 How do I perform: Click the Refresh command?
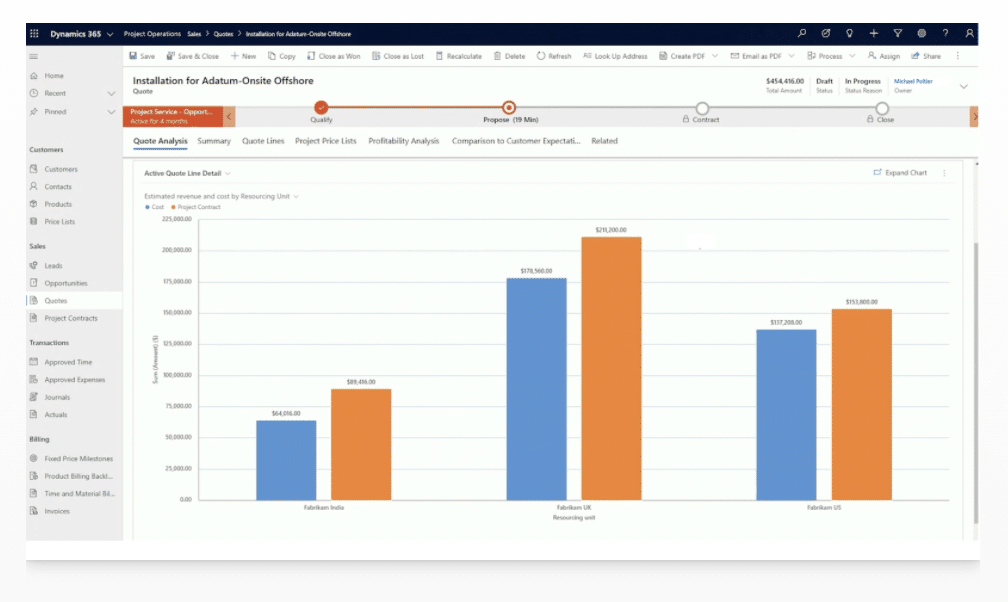554,56
